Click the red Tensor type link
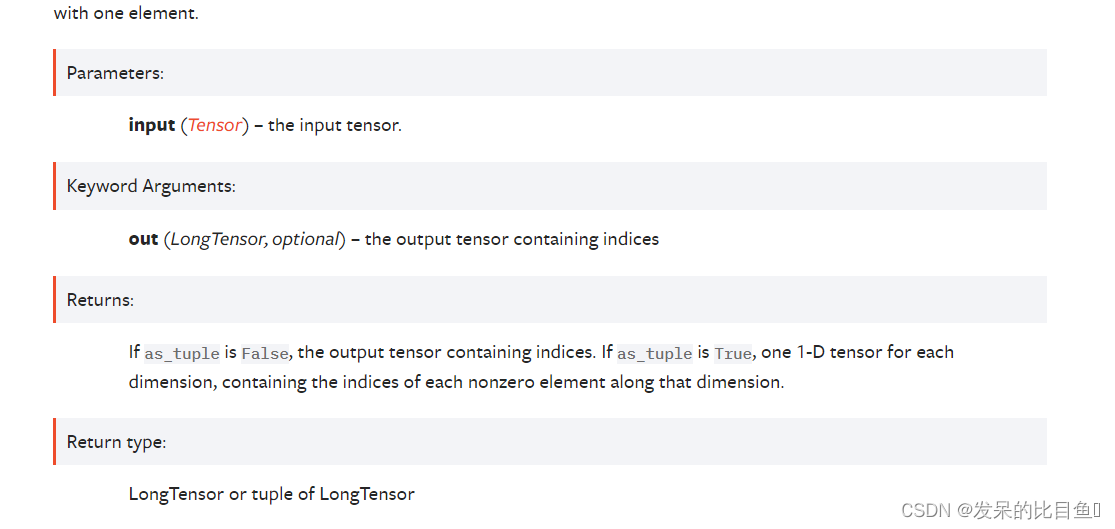Viewport: 1115px width, 529px height. point(215,126)
